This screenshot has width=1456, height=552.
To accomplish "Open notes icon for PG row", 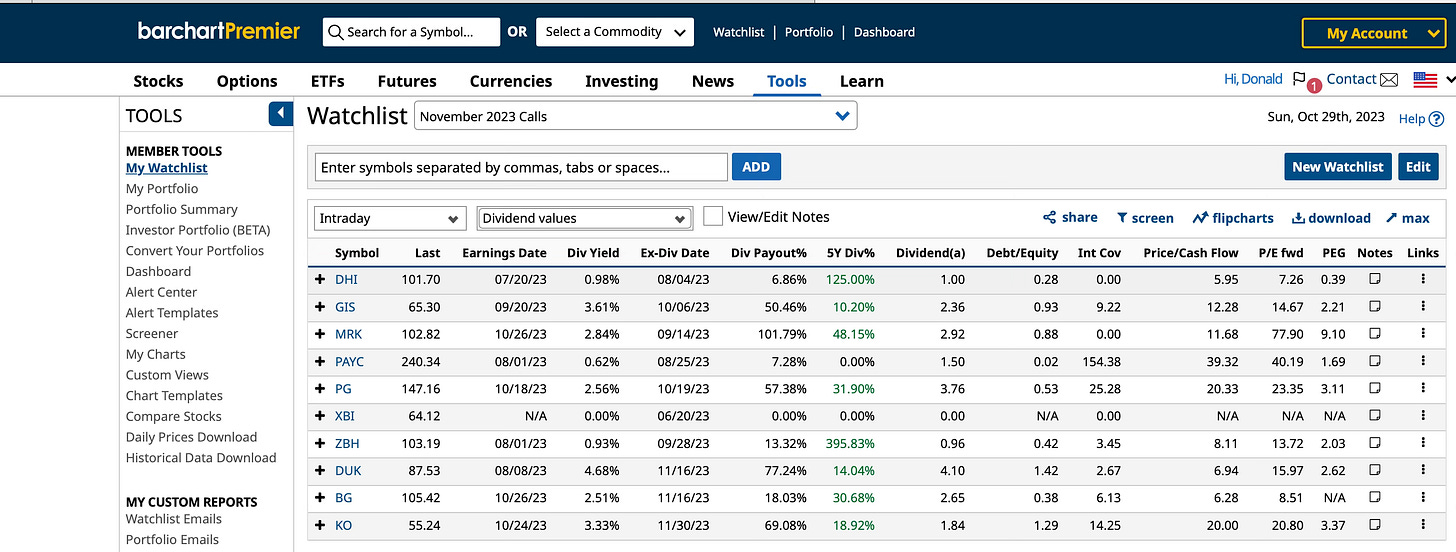I will [x=1374, y=389].
